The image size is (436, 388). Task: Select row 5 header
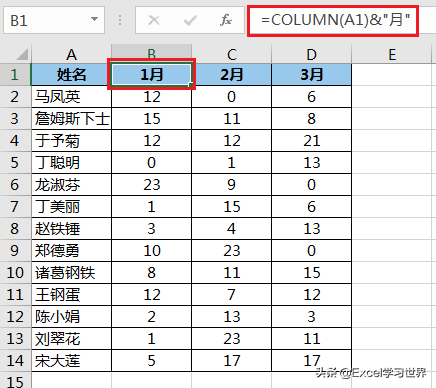[15, 163]
